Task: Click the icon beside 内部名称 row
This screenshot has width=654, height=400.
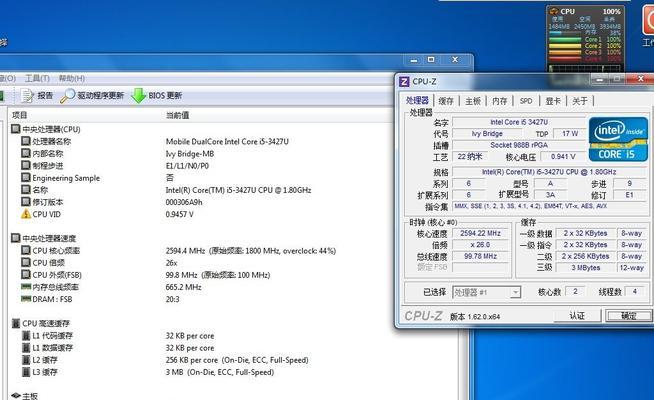Action: tap(26, 153)
